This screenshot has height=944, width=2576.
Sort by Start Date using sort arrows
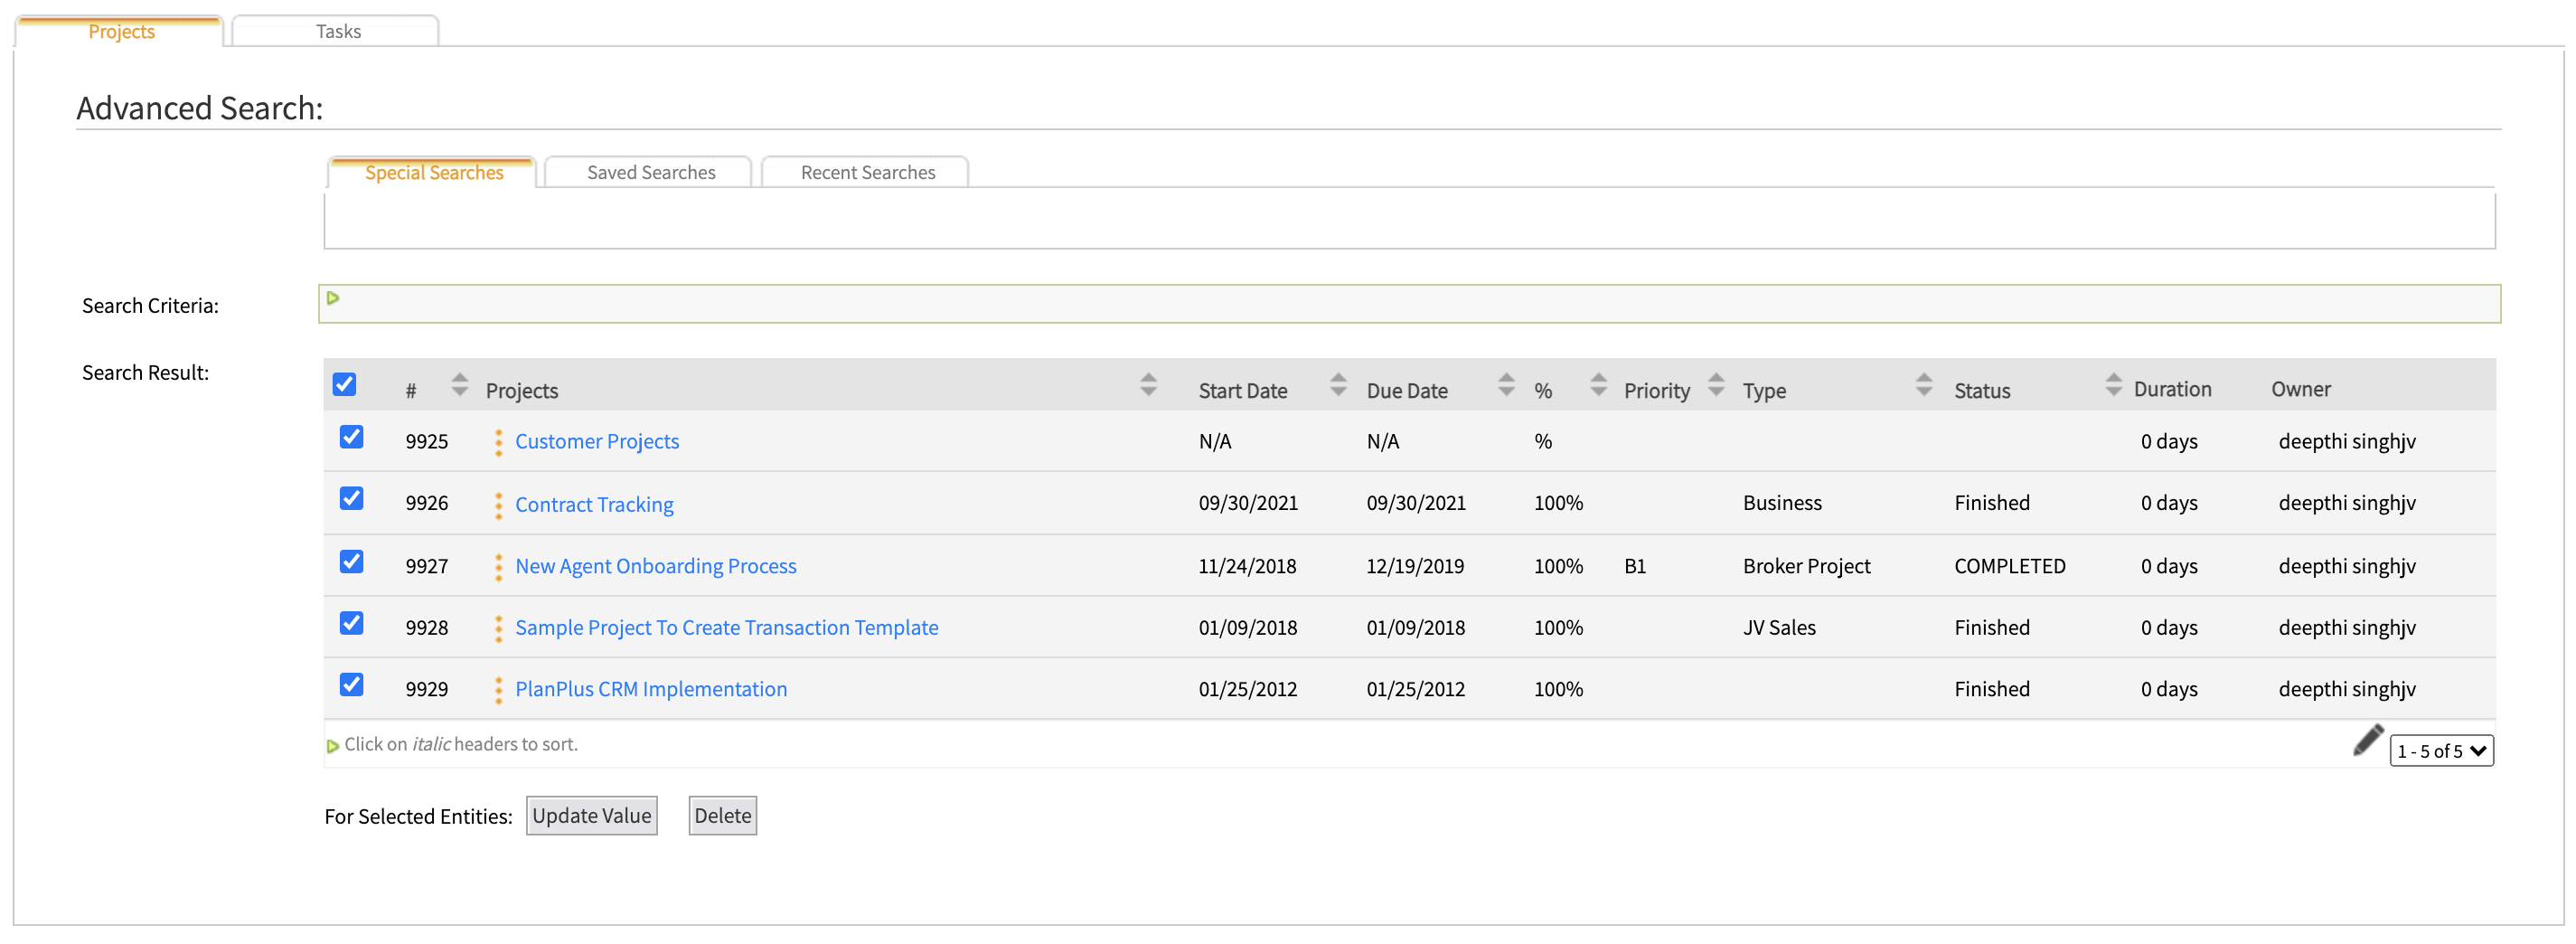click(1337, 385)
